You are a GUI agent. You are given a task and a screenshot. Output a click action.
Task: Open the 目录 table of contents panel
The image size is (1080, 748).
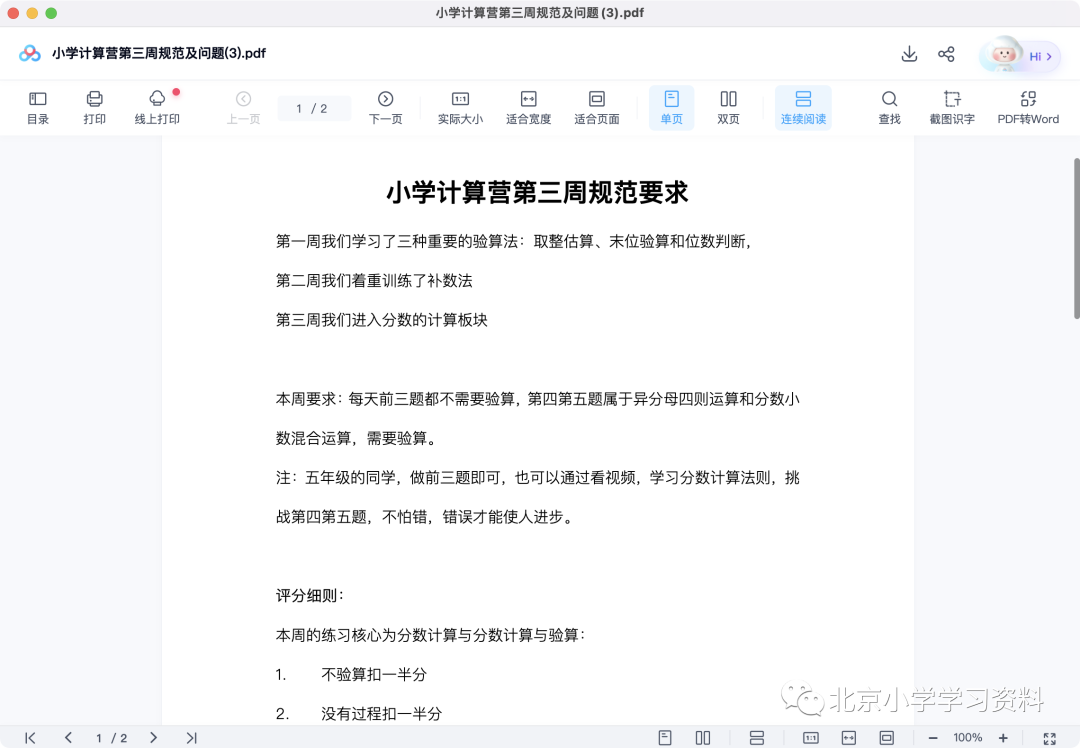38,108
